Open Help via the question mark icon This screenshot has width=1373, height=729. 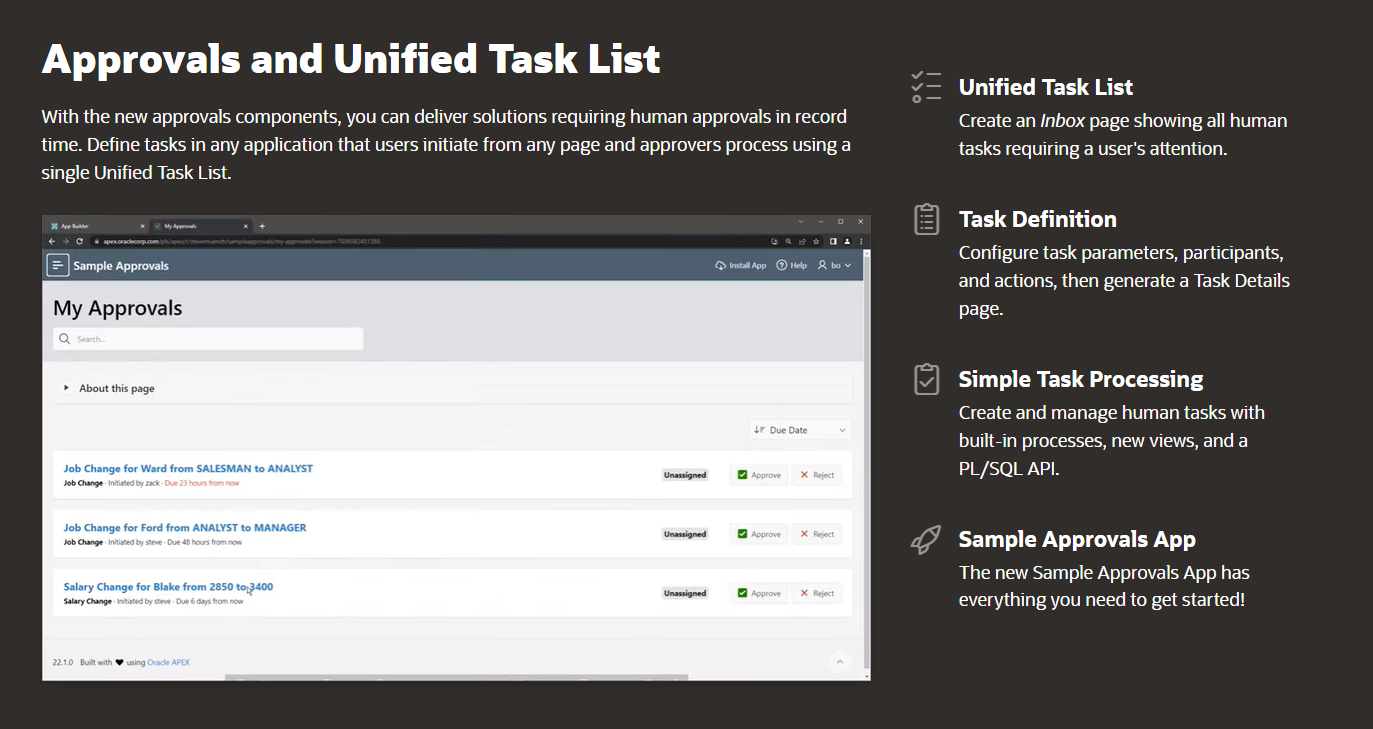click(x=782, y=265)
